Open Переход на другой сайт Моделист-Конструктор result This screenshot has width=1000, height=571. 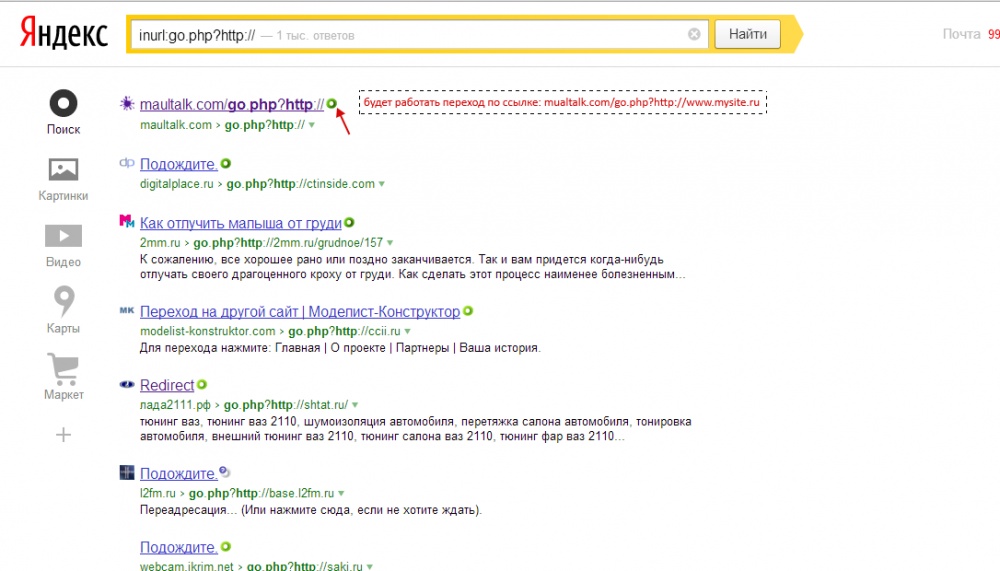click(x=300, y=311)
